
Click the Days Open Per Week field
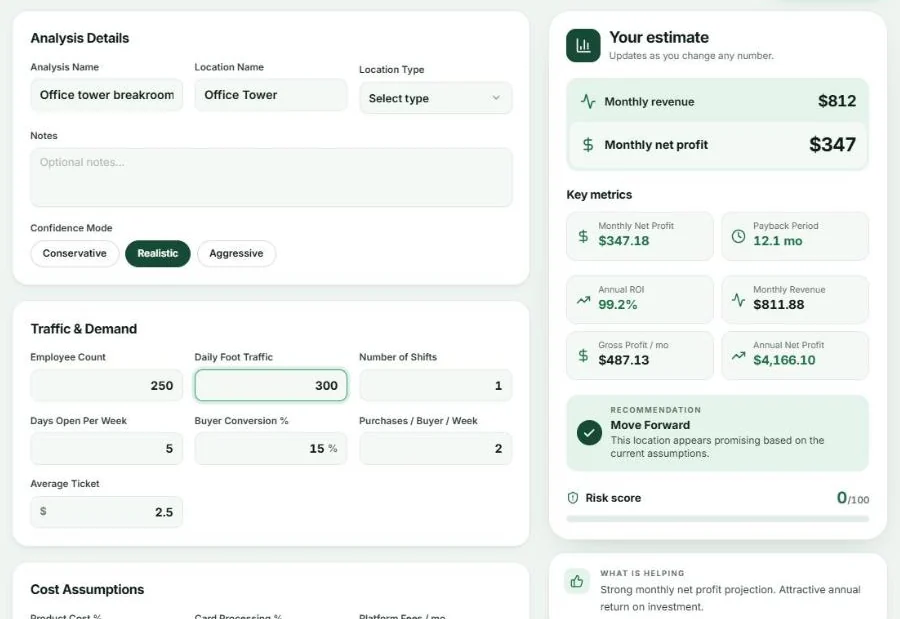[107, 448]
